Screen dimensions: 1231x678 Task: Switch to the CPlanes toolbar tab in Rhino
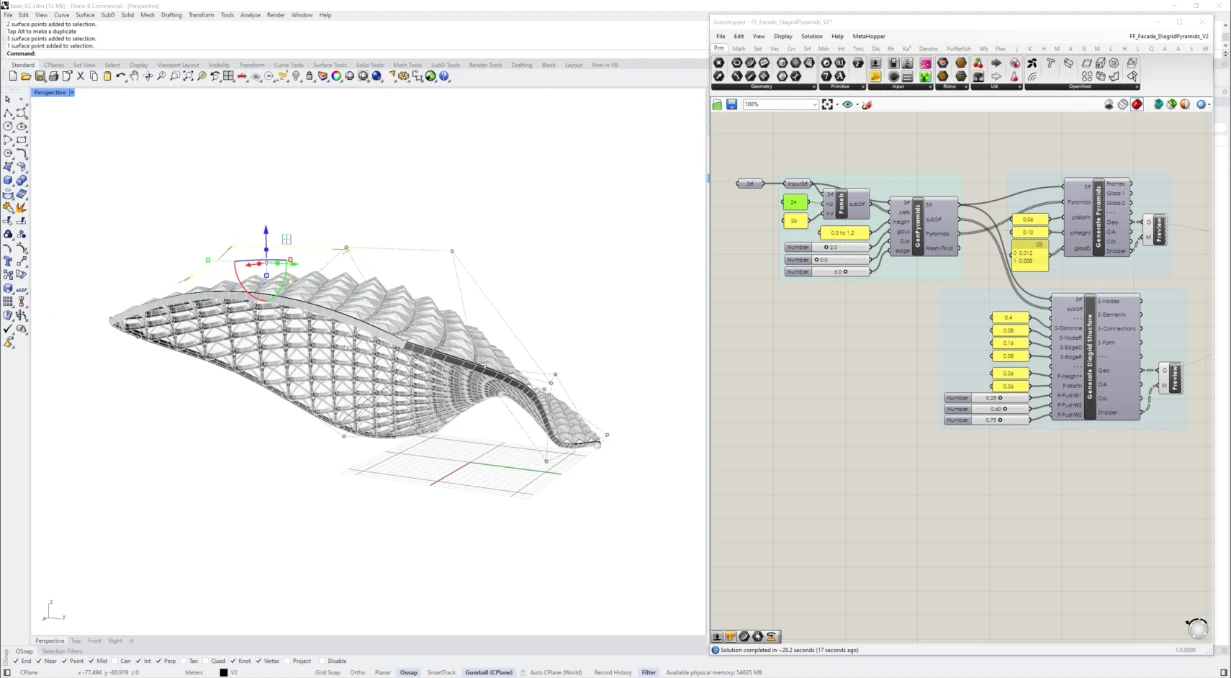point(54,65)
